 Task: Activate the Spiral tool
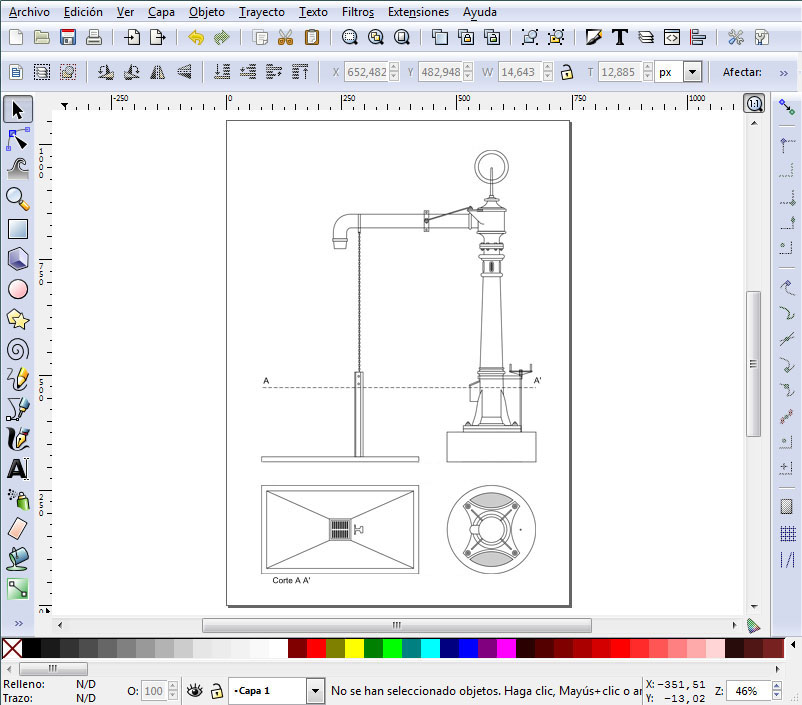18,349
